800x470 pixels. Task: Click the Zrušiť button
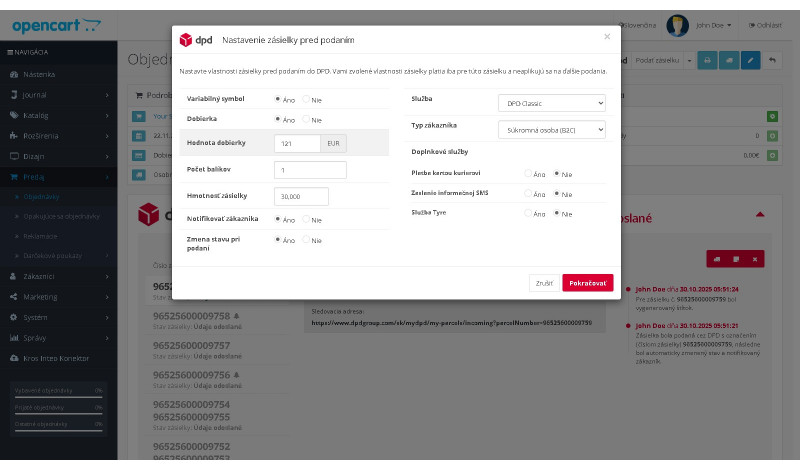point(544,283)
